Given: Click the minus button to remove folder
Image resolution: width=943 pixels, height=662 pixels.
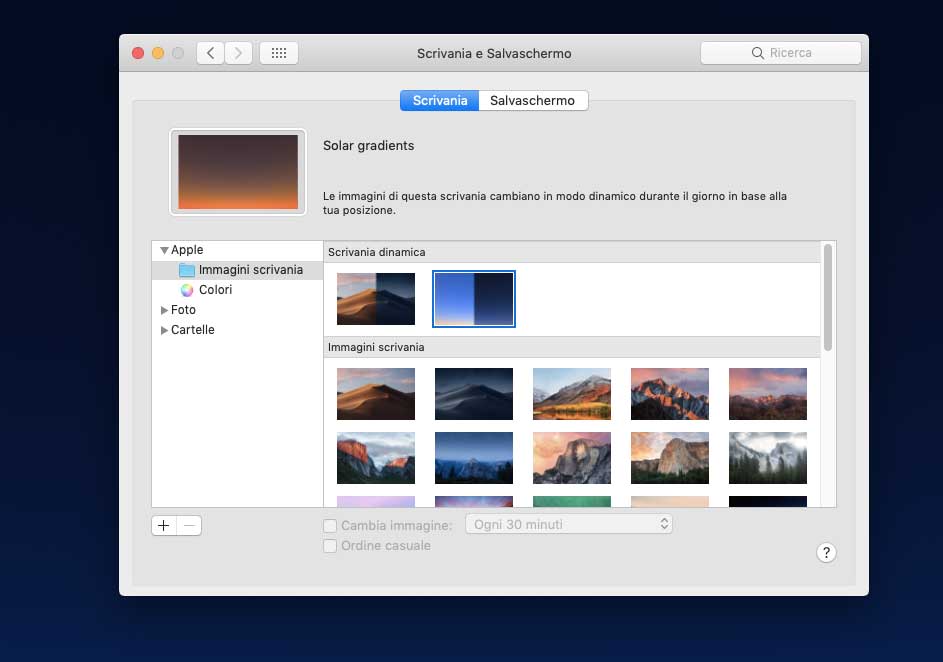Looking at the screenshot, I should 189,525.
